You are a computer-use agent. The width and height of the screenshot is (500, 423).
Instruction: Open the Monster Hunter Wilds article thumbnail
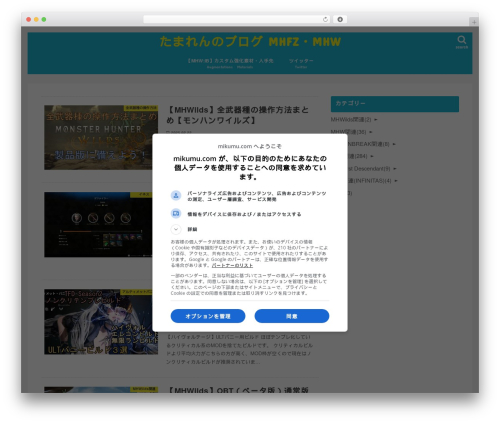coord(101,137)
